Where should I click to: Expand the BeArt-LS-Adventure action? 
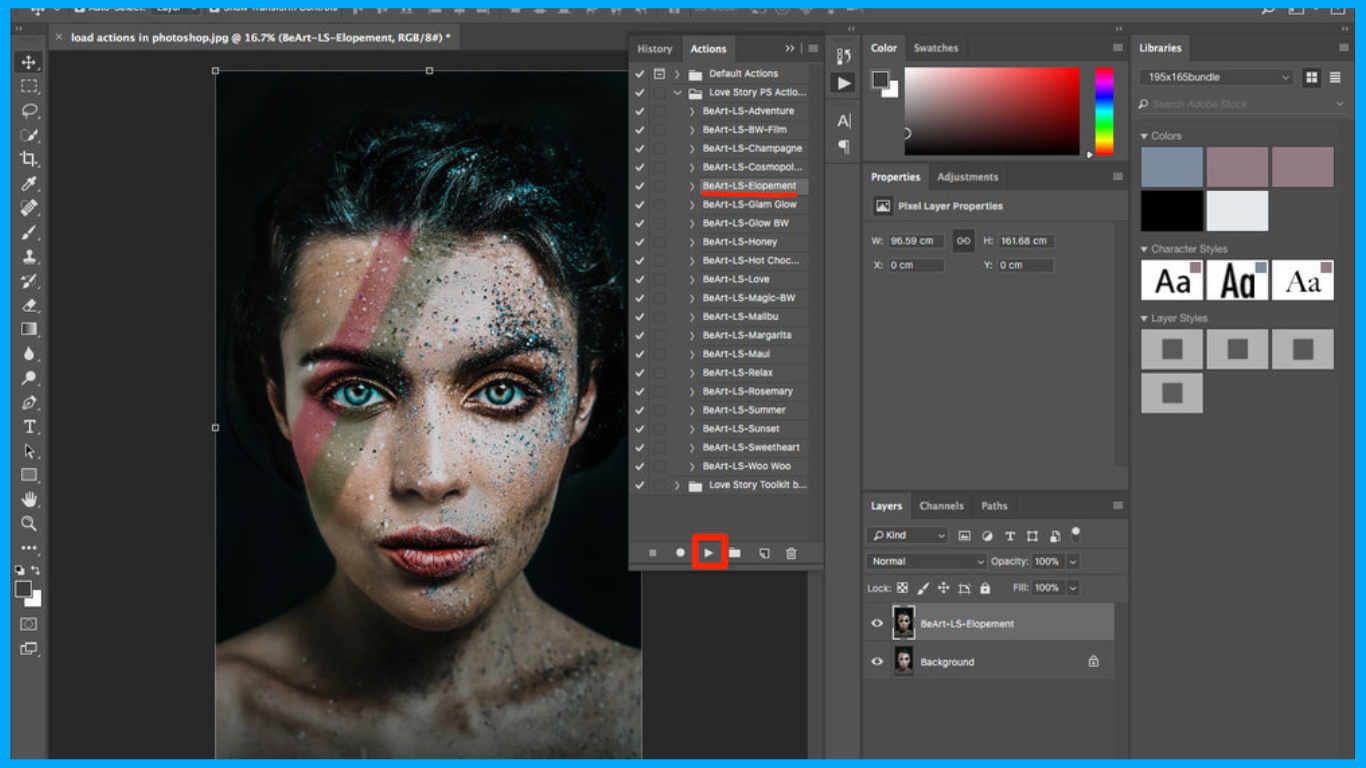[x=692, y=111]
